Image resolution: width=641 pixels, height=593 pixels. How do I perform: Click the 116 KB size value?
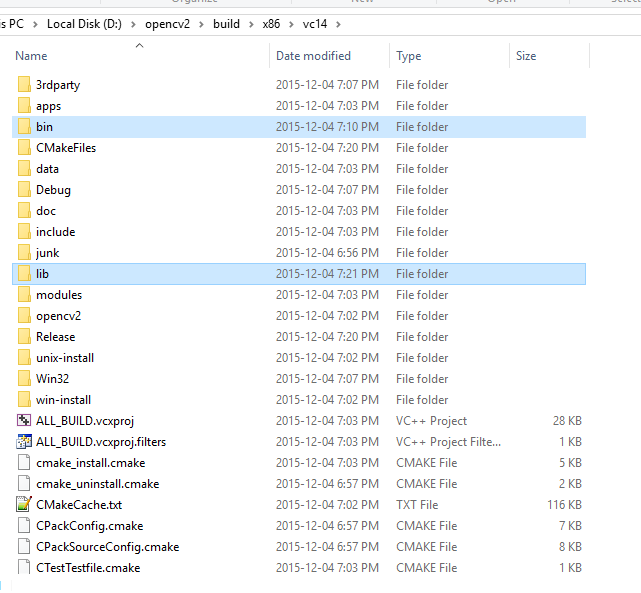(564, 505)
